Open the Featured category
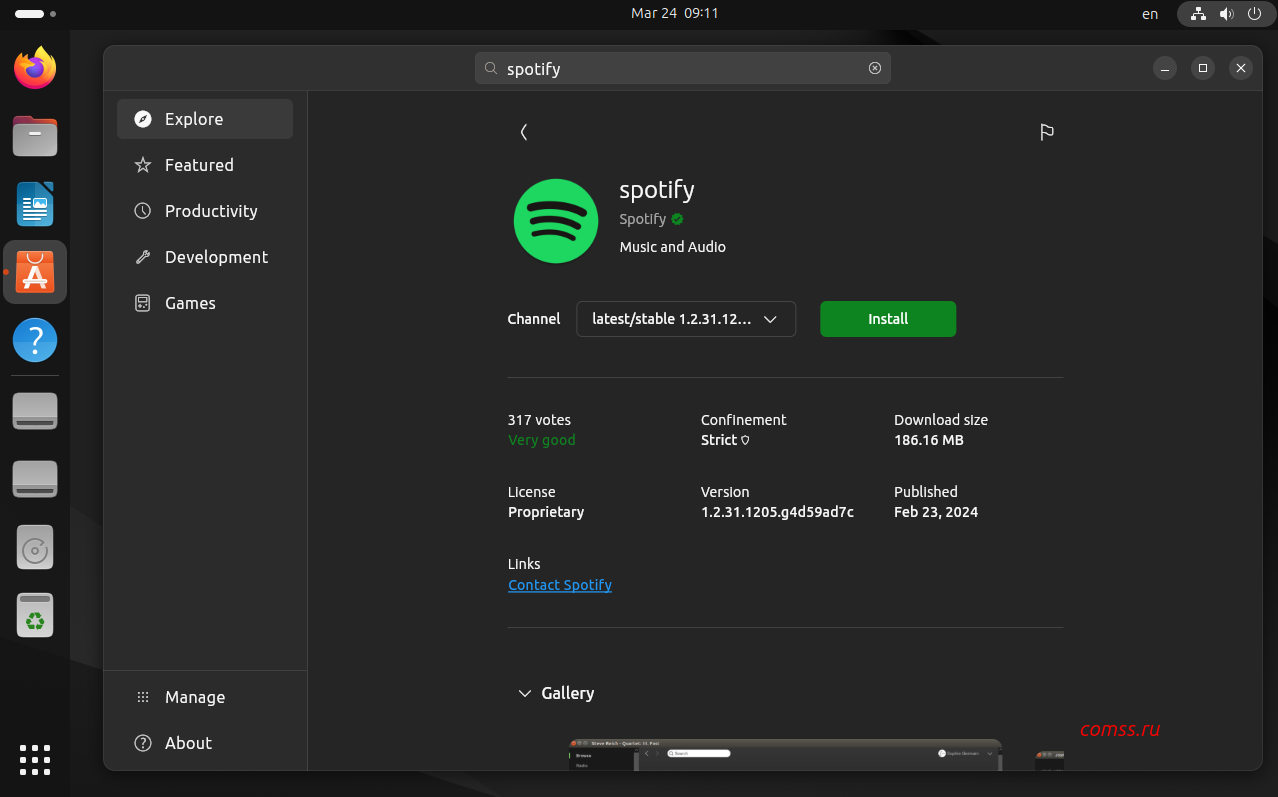The height and width of the screenshot is (797, 1278). (x=199, y=165)
